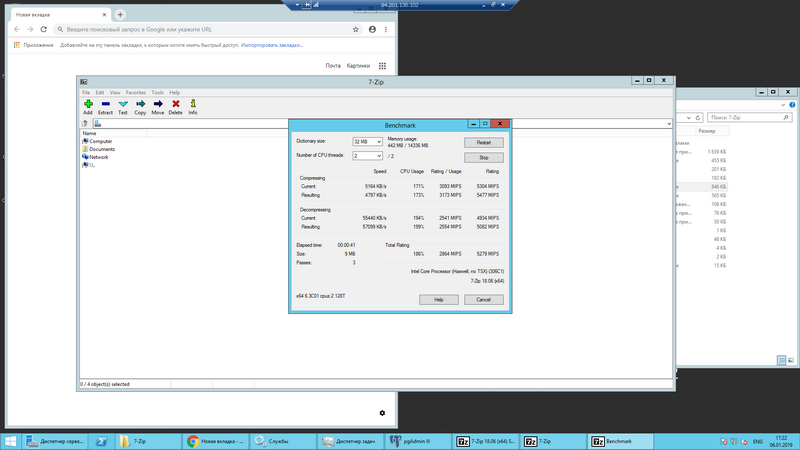Click the Картинки link on new tab page

pos(358,66)
